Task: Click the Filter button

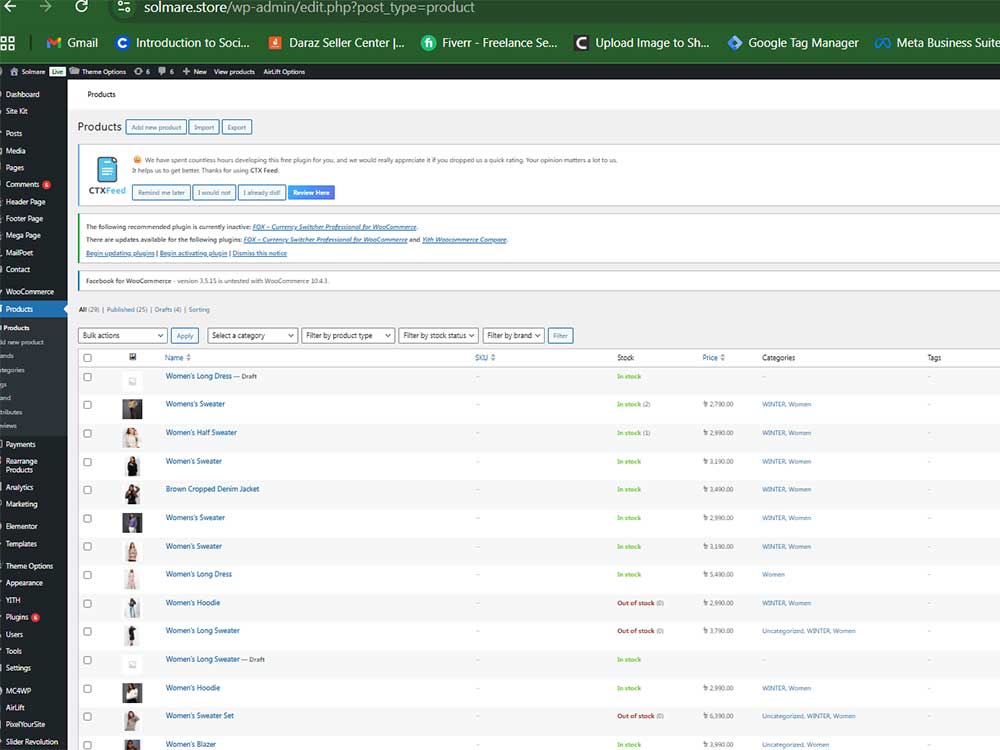Action: [561, 336]
